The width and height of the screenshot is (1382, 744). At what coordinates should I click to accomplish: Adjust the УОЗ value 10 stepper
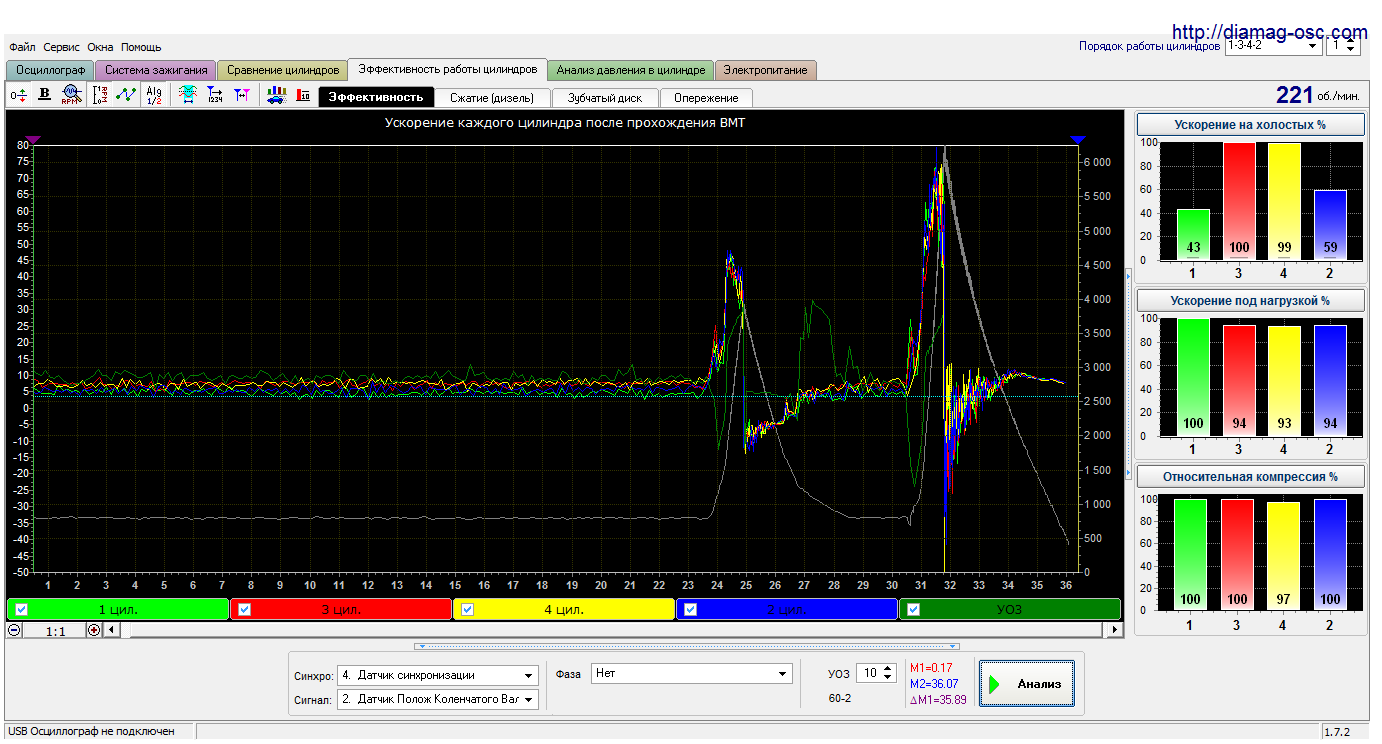tap(888, 674)
